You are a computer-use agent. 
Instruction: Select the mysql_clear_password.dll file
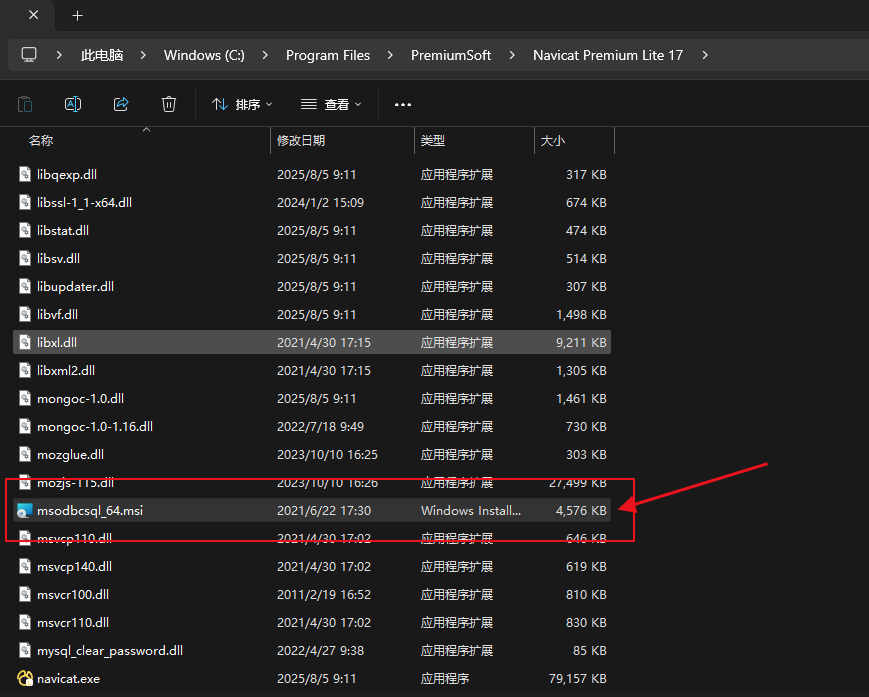[110, 651]
